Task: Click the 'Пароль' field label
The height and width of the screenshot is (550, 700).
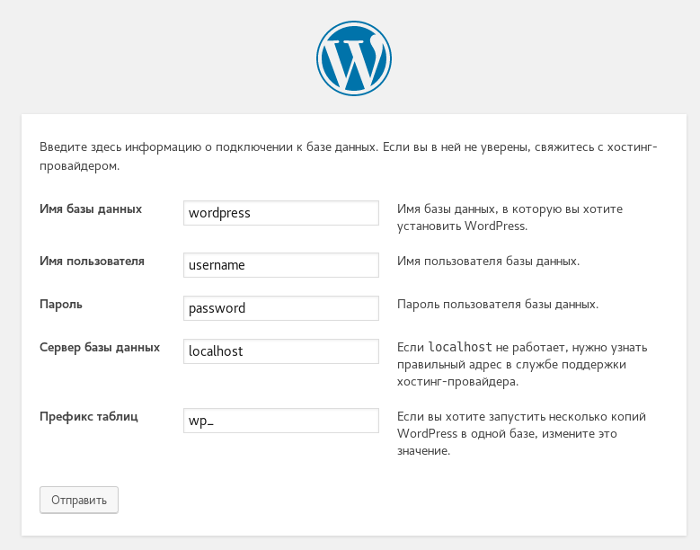Action: [61, 303]
